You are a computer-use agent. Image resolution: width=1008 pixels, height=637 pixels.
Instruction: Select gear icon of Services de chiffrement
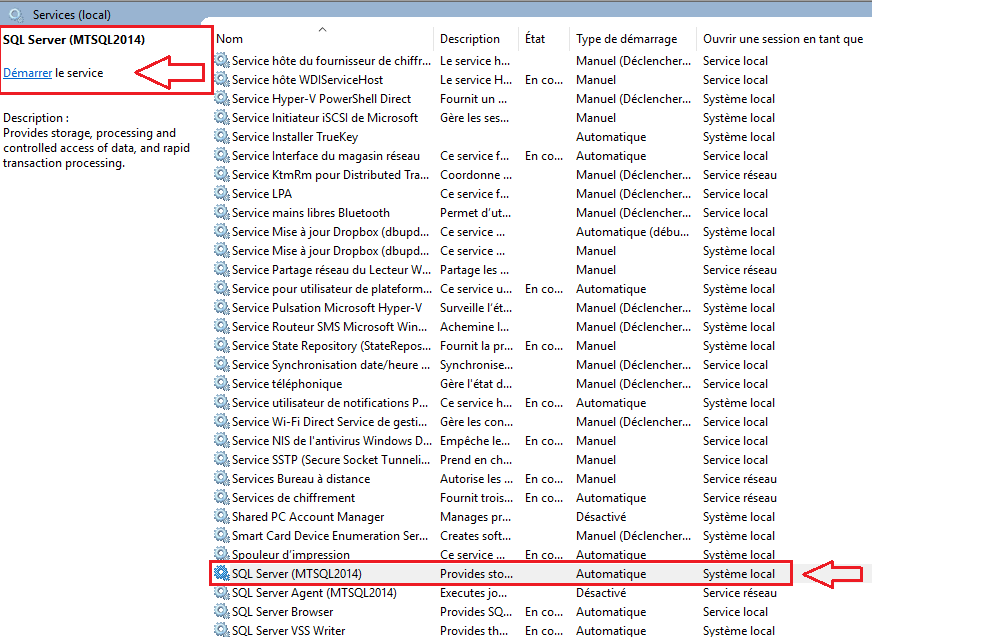click(x=222, y=497)
